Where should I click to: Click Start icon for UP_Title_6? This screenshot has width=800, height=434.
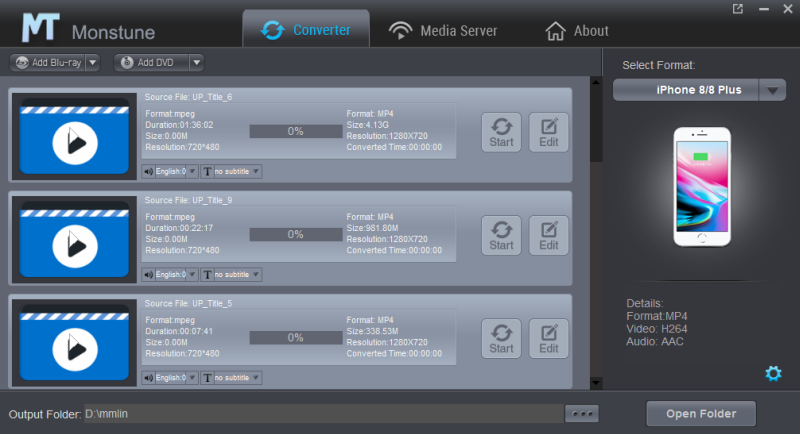pyautogui.click(x=501, y=131)
